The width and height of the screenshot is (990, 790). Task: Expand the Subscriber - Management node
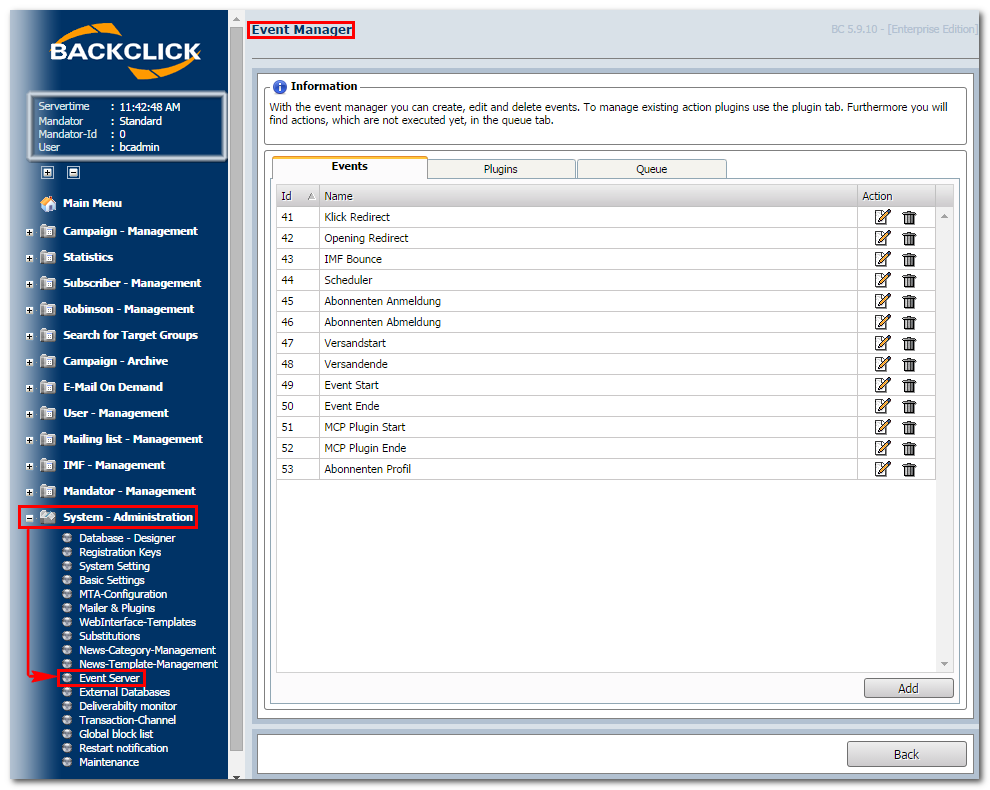[29, 284]
